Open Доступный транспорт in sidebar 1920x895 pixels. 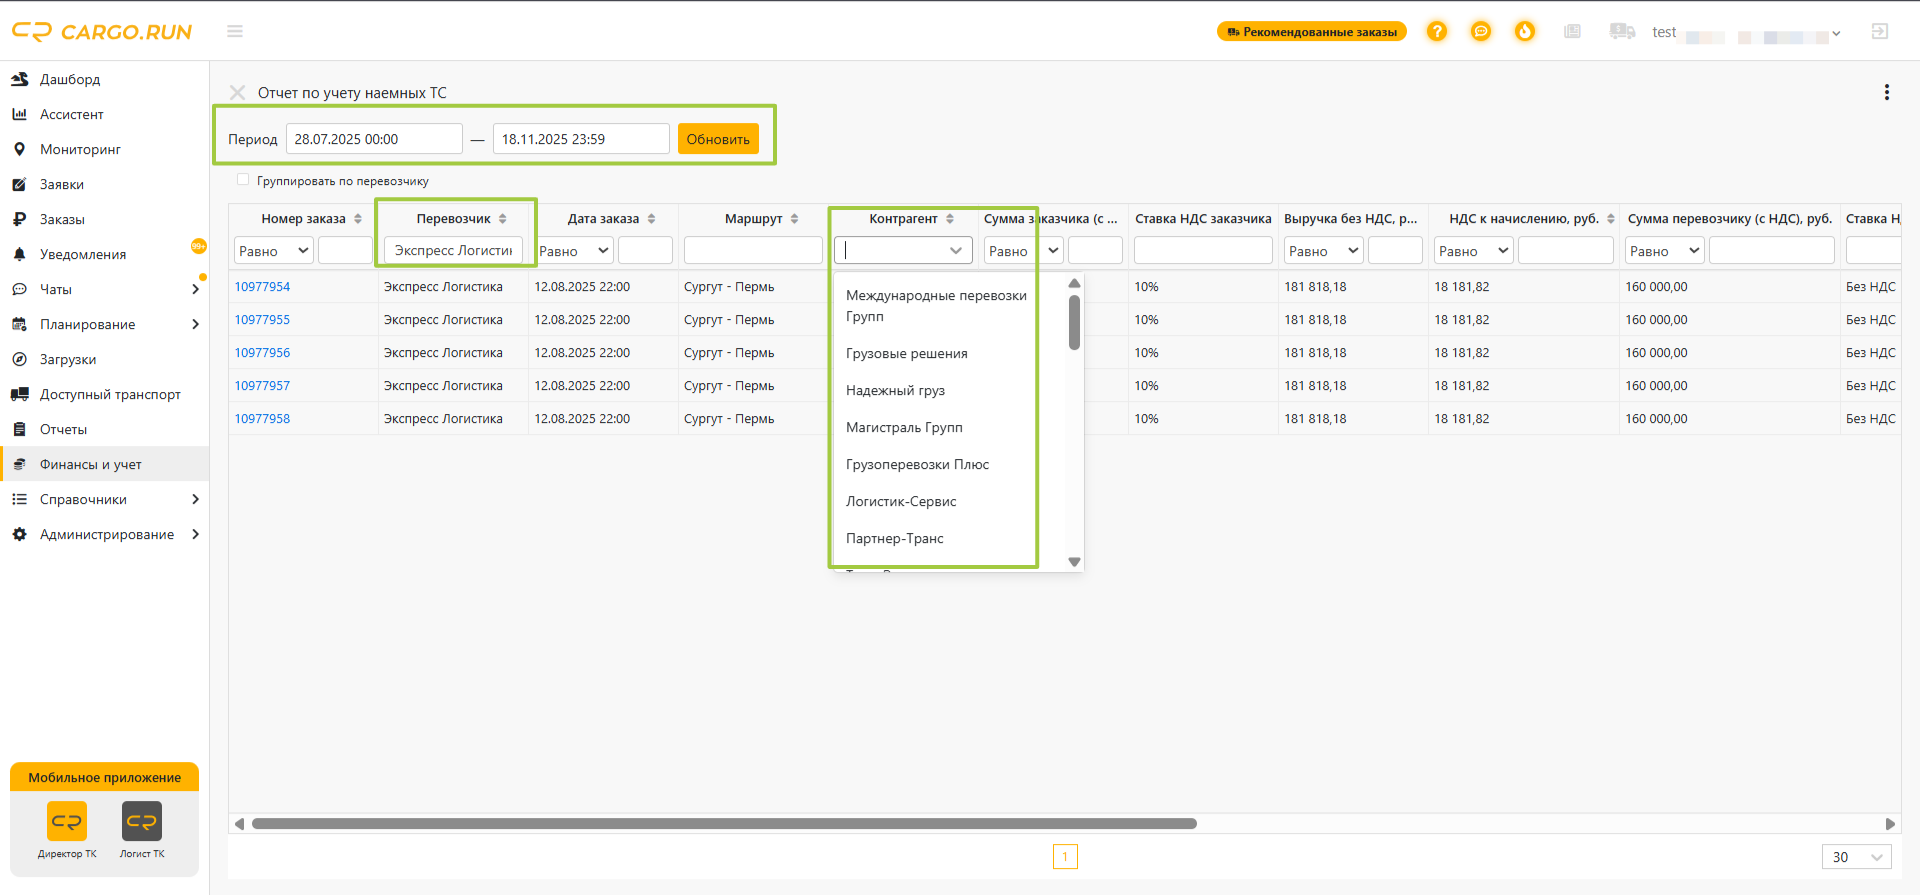point(104,394)
